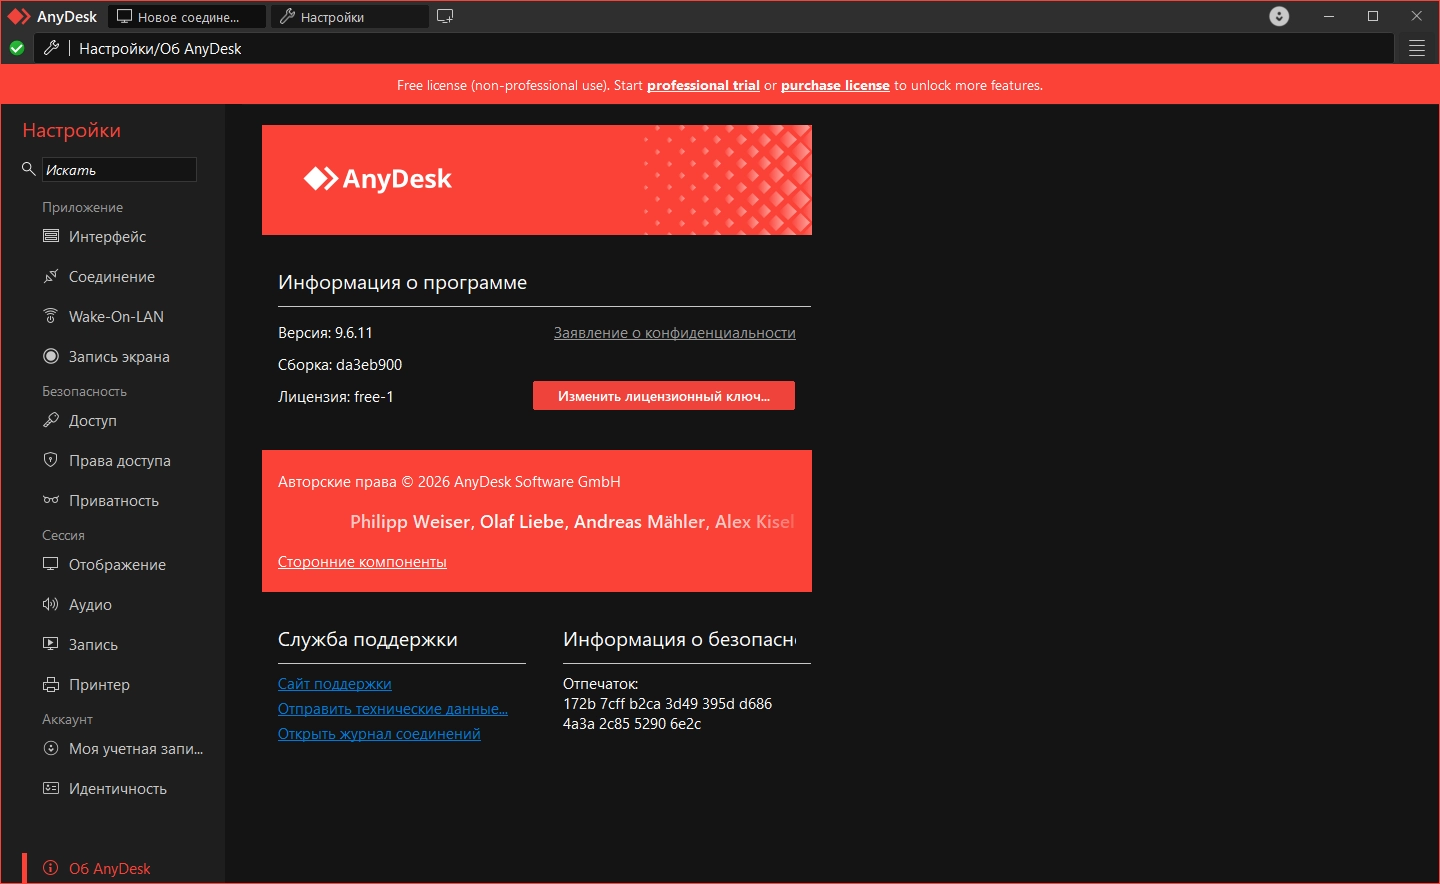1440x884 pixels.
Task: Click the Информация о безопасн... heading
Action: pyautogui.click(x=680, y=640)
